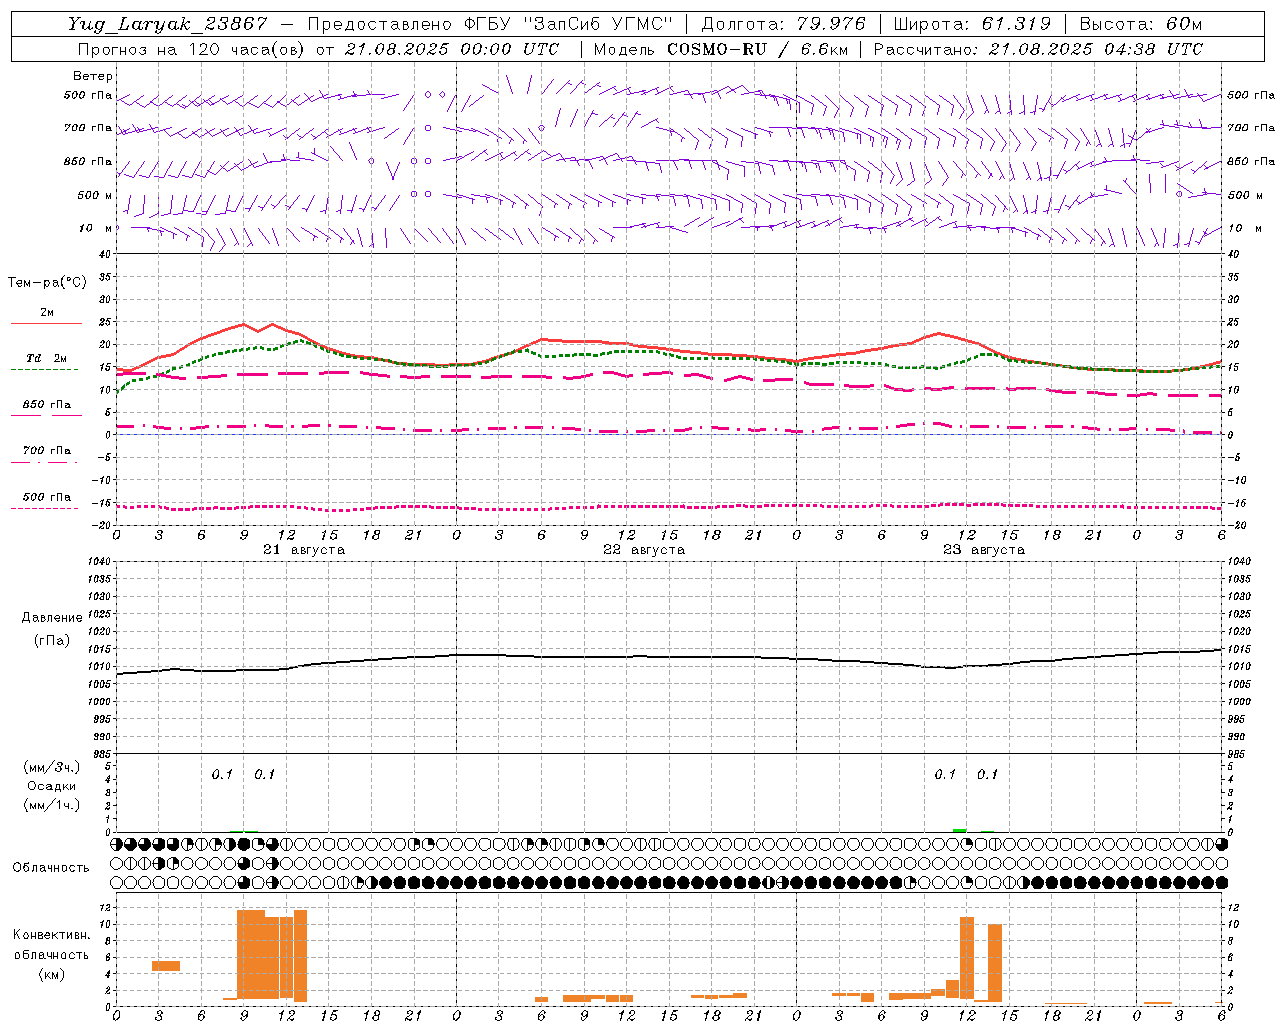Click the (гПа) unit under Давление
Screen dimensions: 1280x1024
50,641
